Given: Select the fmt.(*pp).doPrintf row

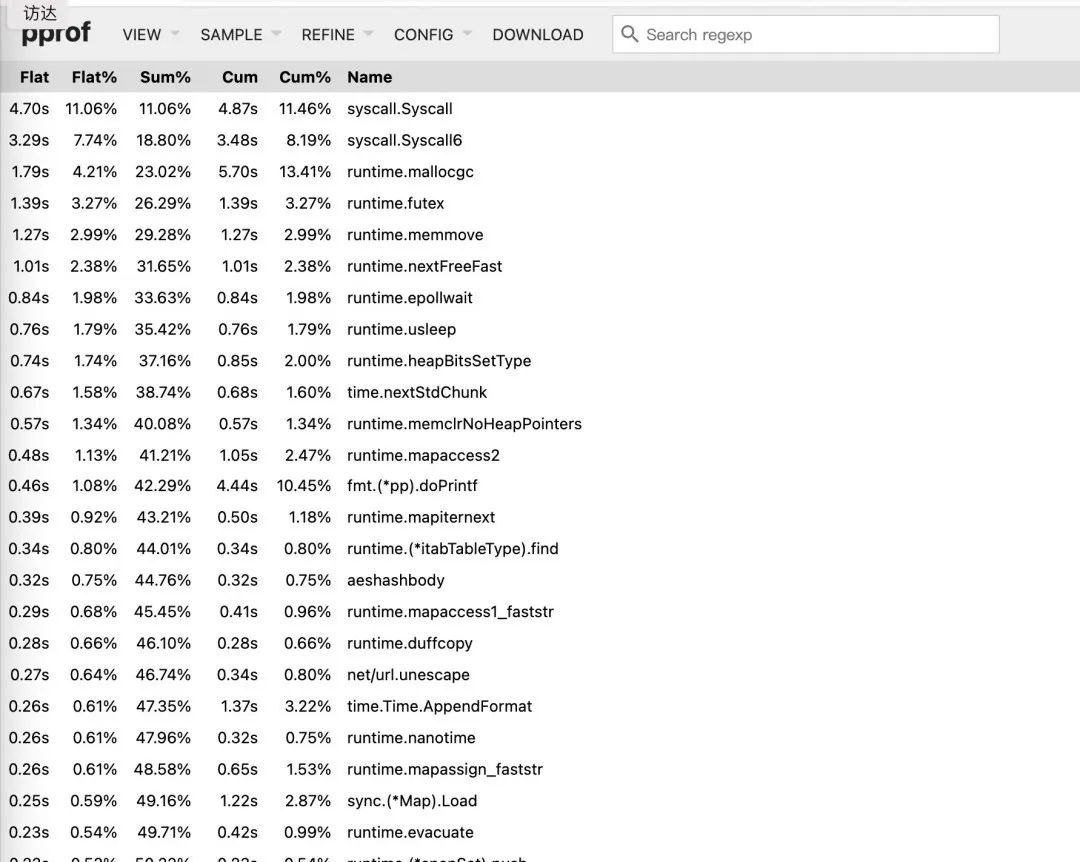Looking at the screenshot, I should point(412,486).
